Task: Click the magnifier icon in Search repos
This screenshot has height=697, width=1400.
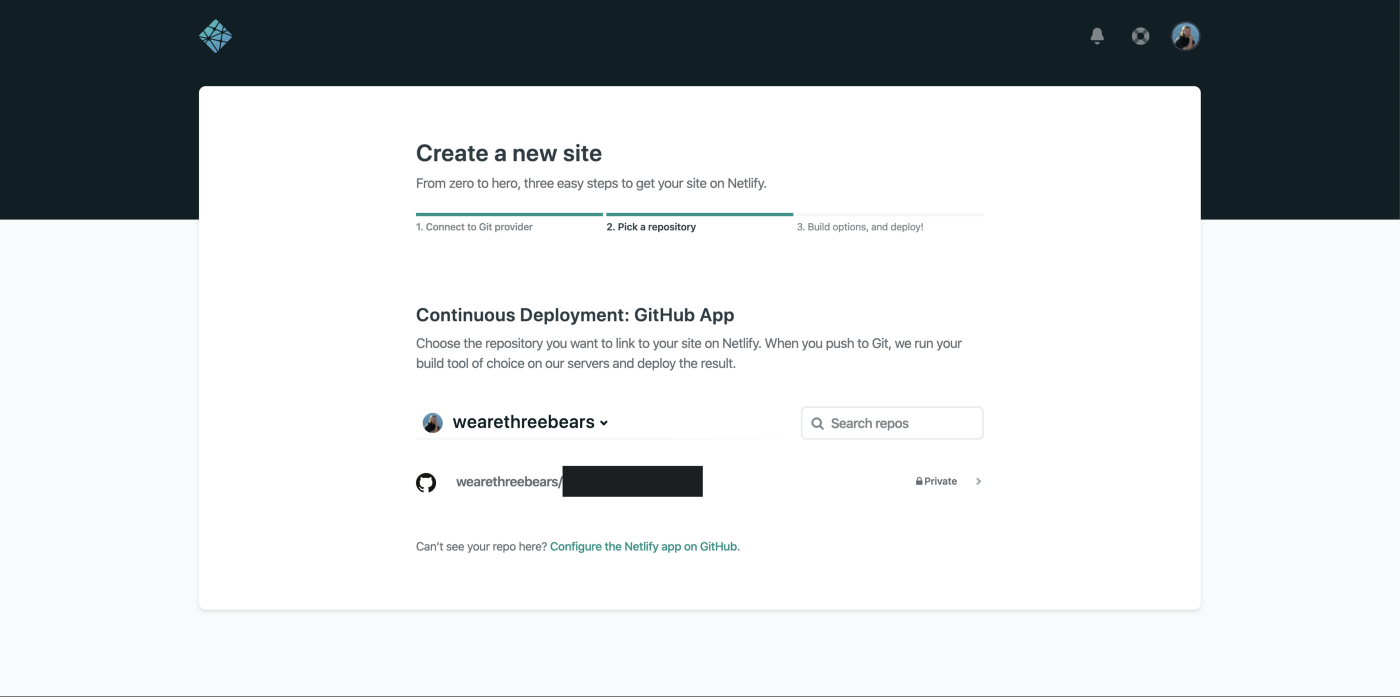Action: [818, 423]
